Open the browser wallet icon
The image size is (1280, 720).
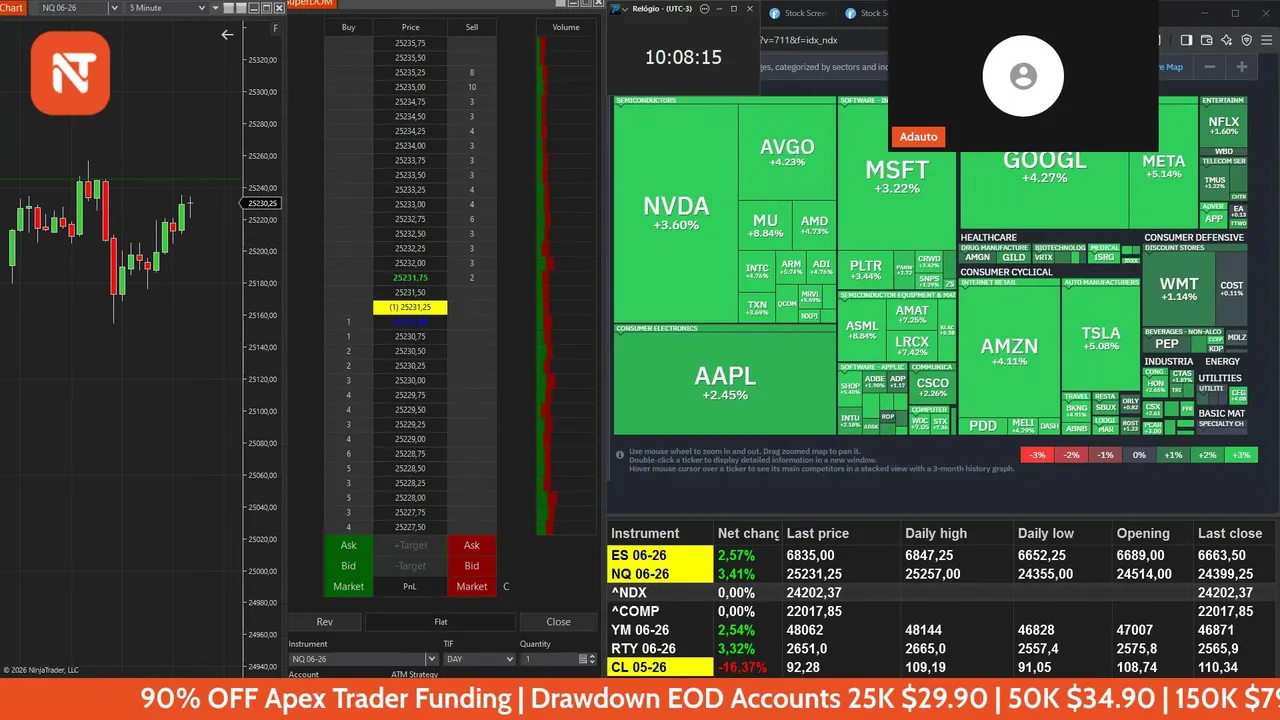pyautogui.click(x=1206, y=40)
